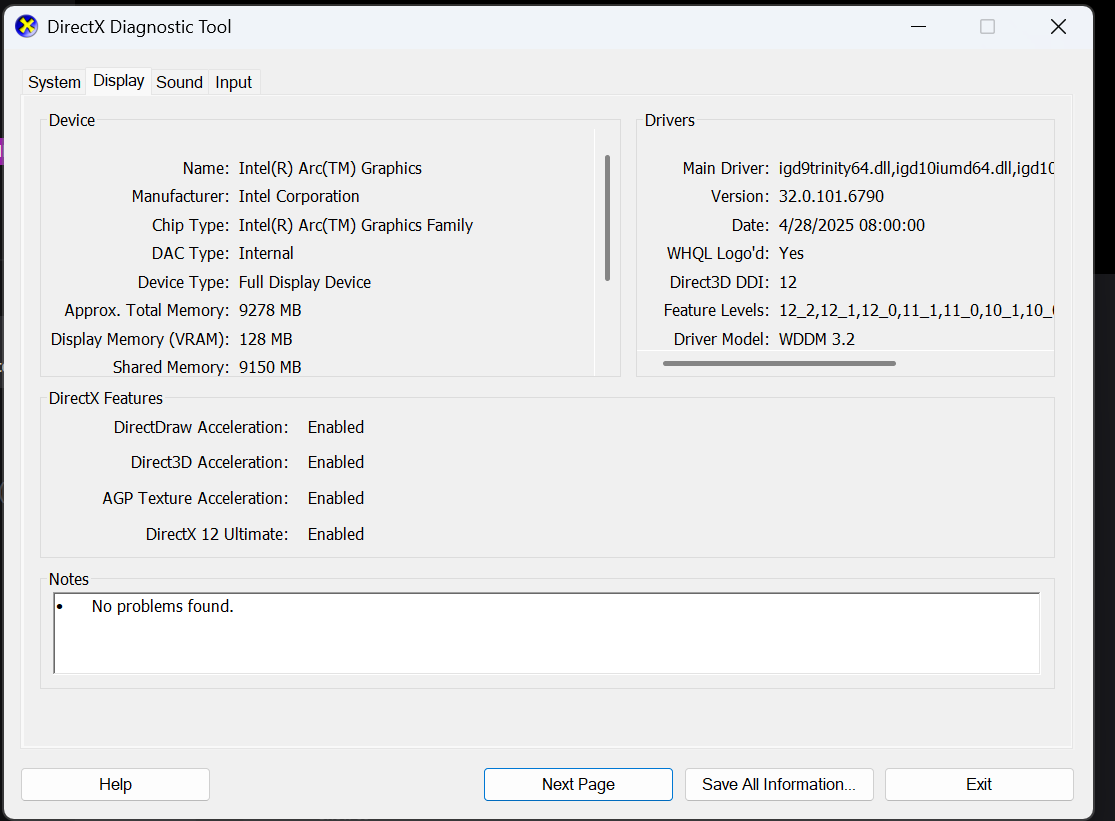Screen dimensions: 1115x821
Task: Click chip type 'Intel(R) Arc(TM) Graphics Family'
Action: pyautogui.click(x=356, y=225)
